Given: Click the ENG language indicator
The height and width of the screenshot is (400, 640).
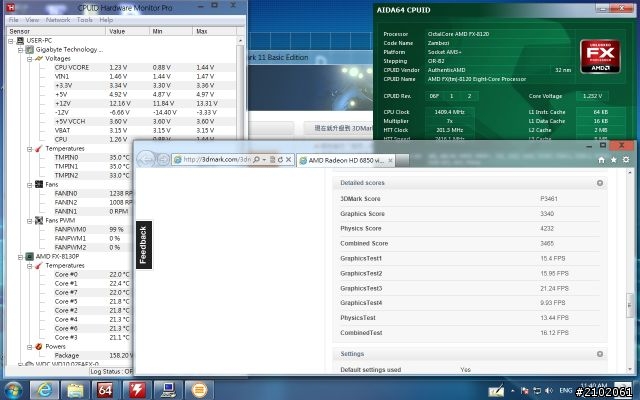Looking at the screenshot, I should click(x=565, y=391).
